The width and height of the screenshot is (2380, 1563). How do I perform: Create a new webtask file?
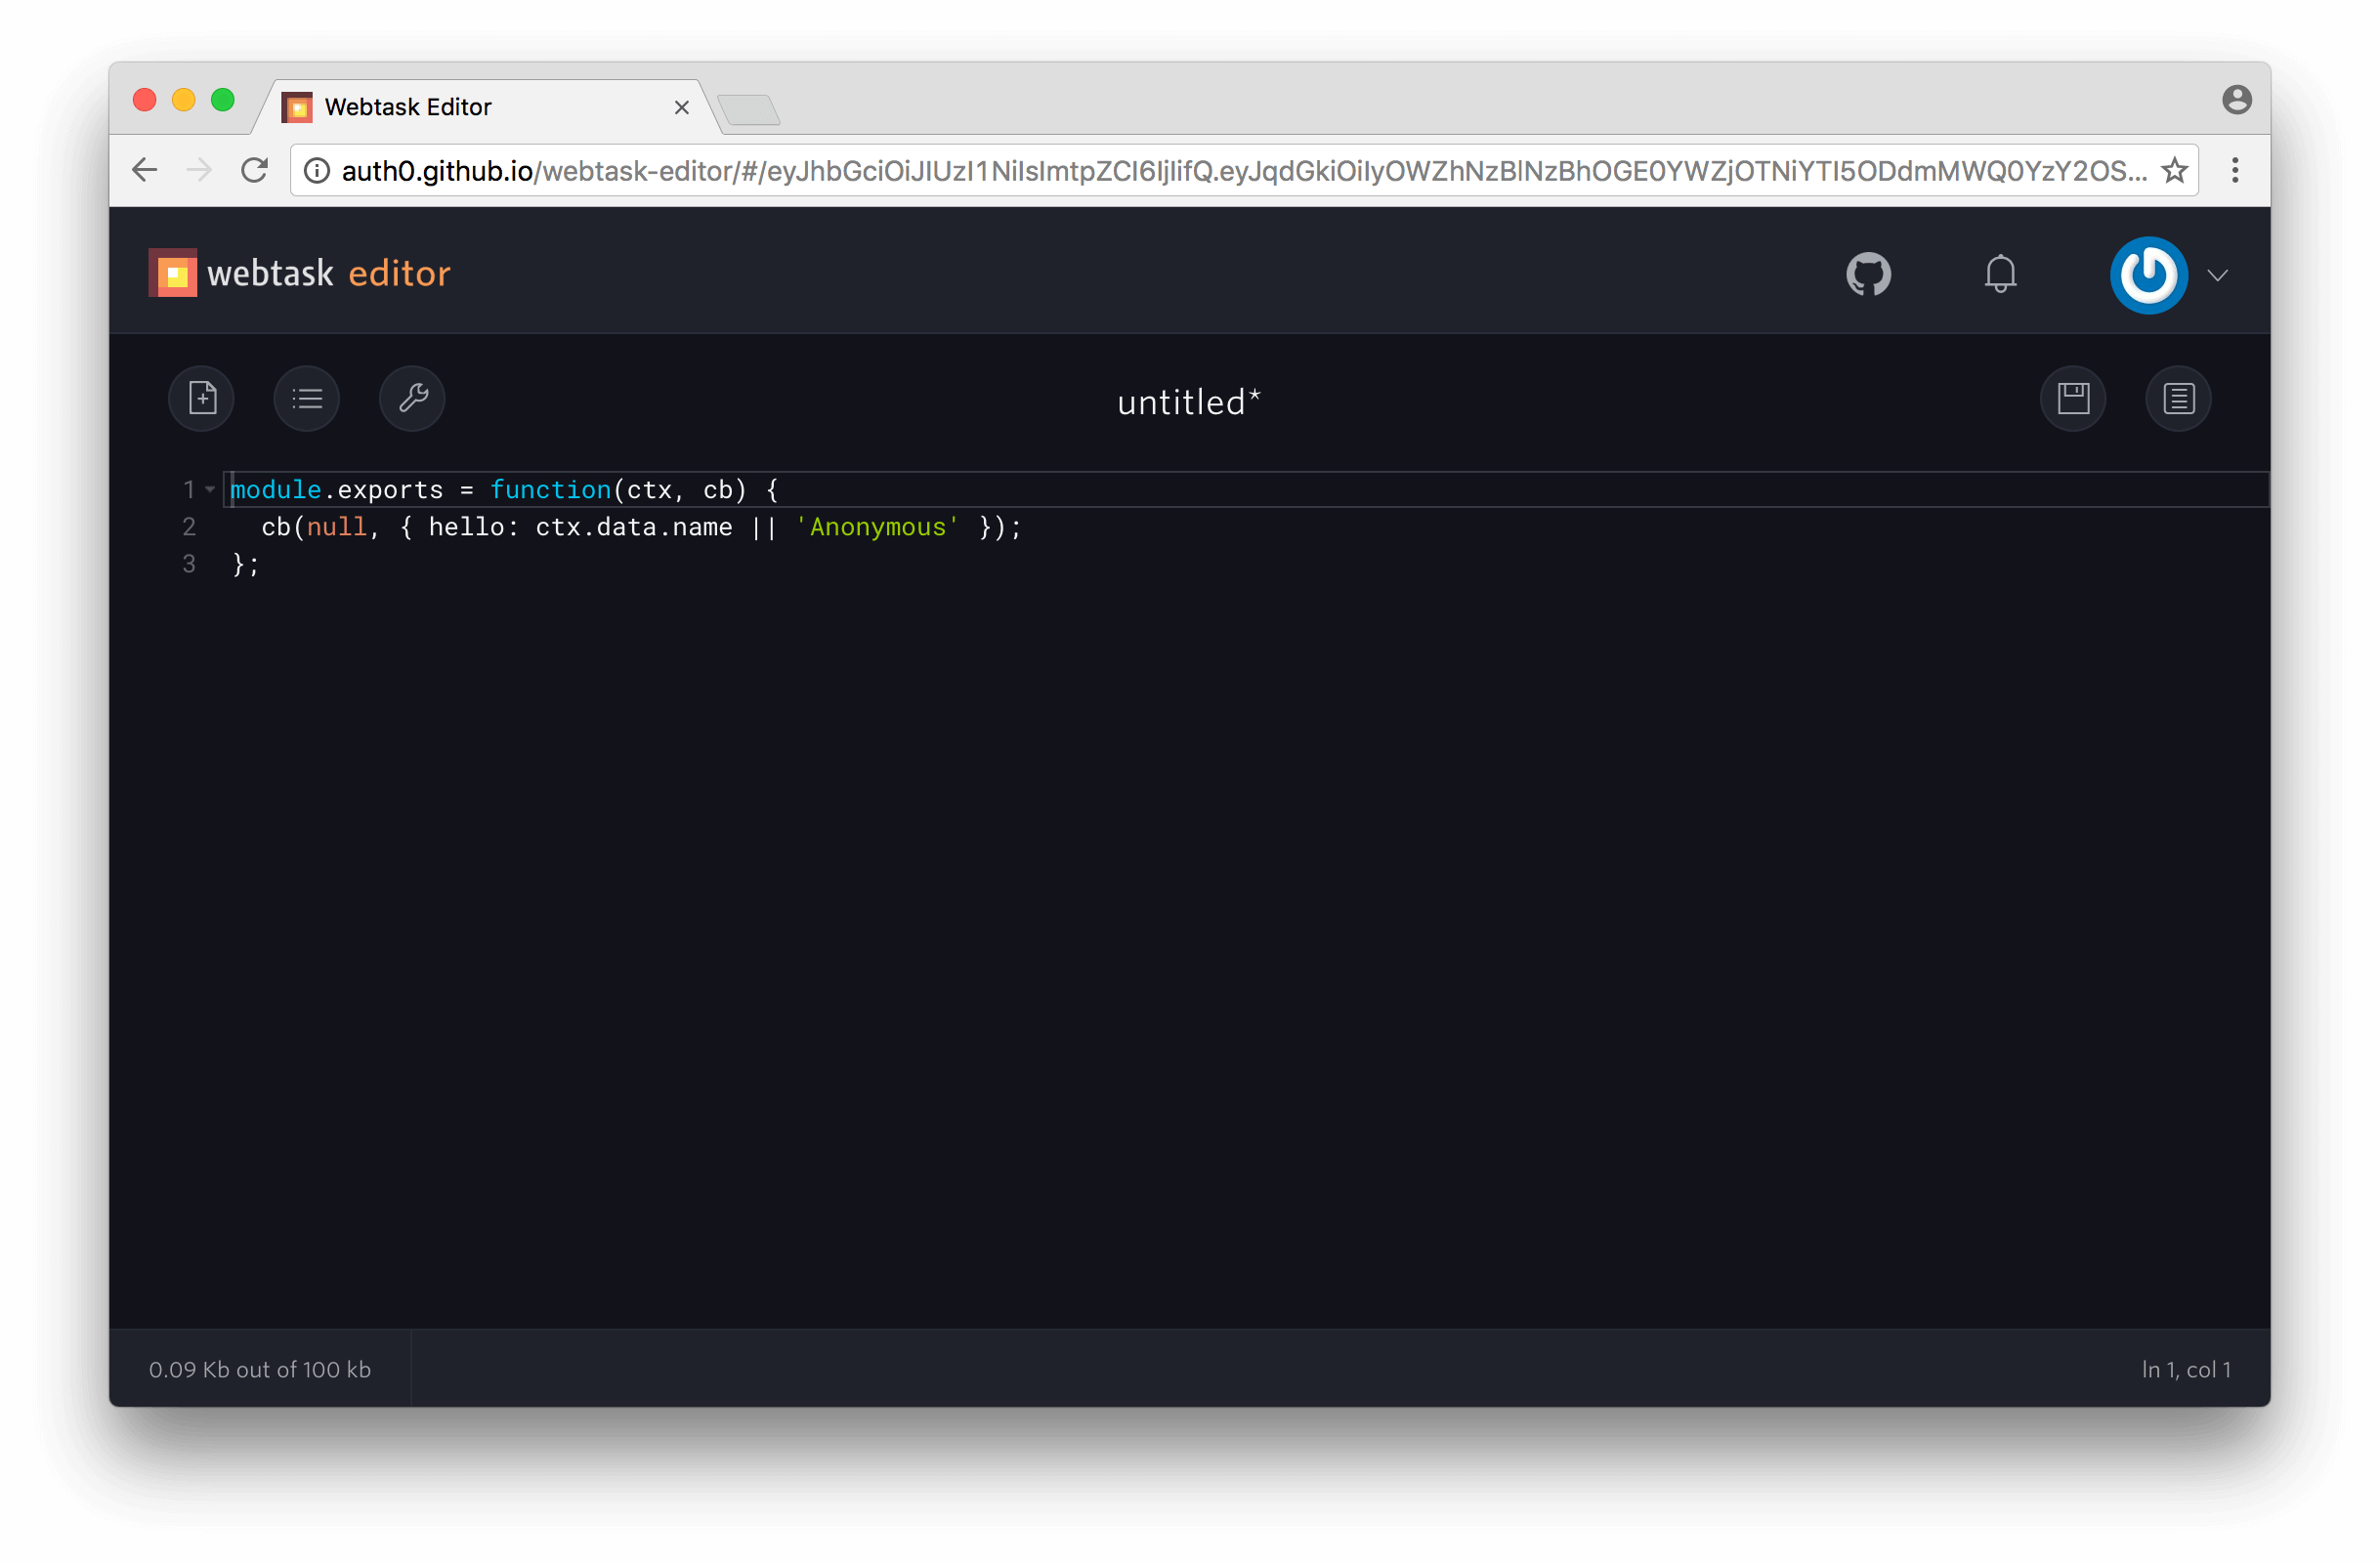(x=202, y=399)
